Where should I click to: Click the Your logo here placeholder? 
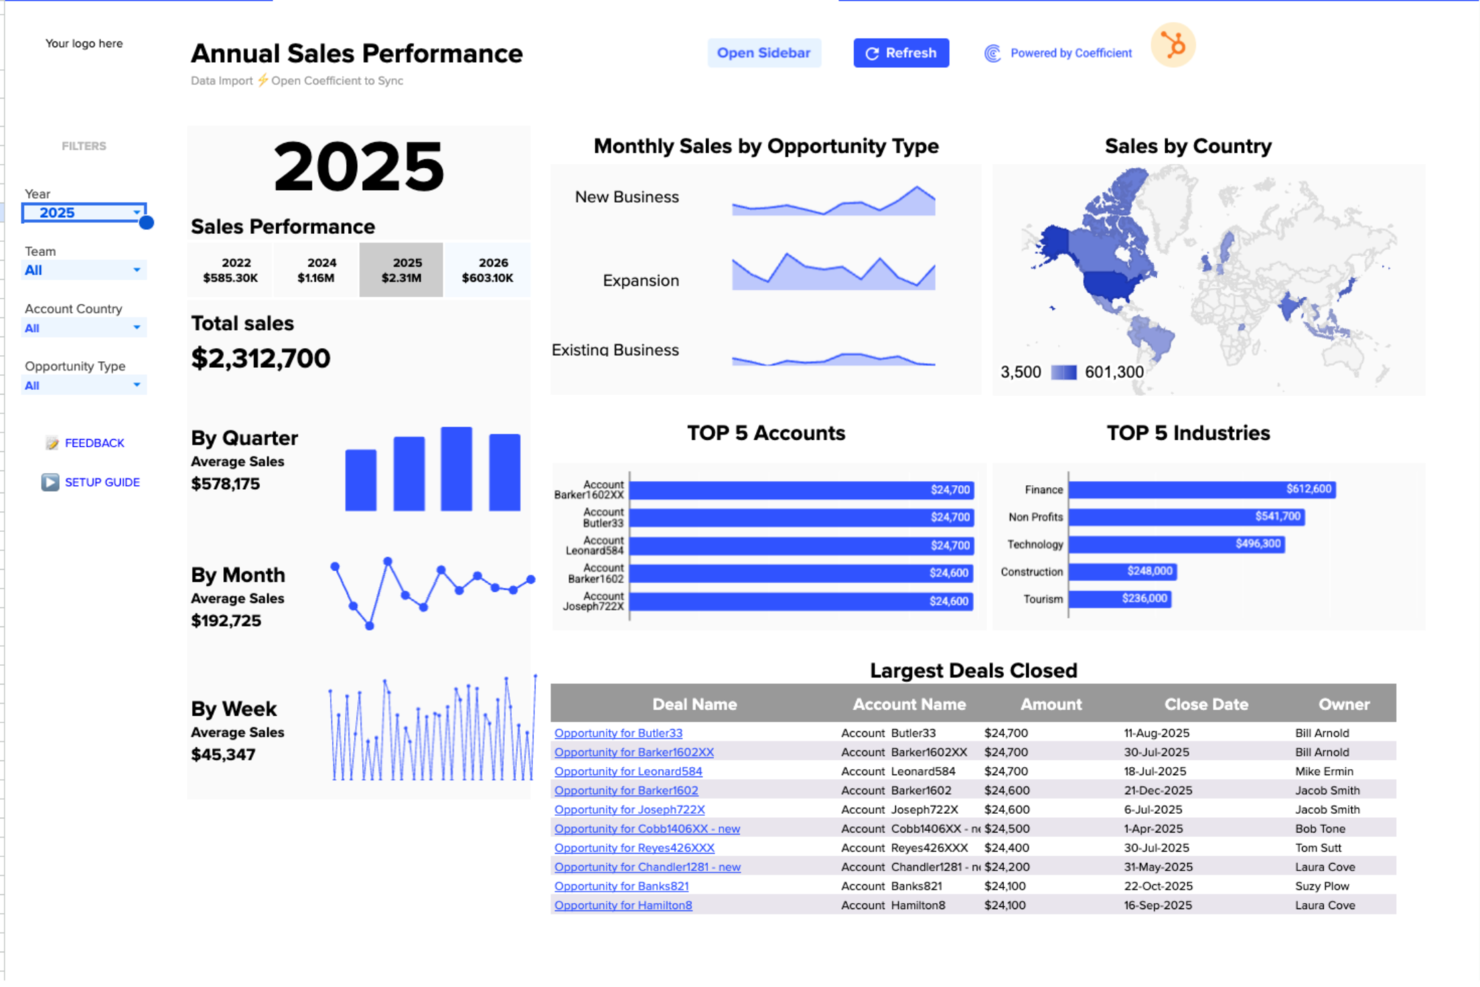tap(84, 43)
